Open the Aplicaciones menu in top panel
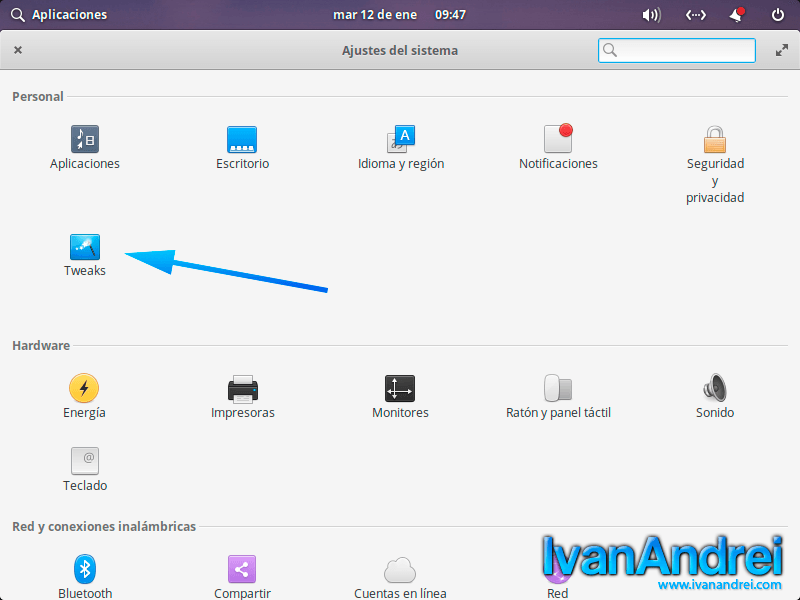Viewport: 800px width, 600px height. point(58,15)
